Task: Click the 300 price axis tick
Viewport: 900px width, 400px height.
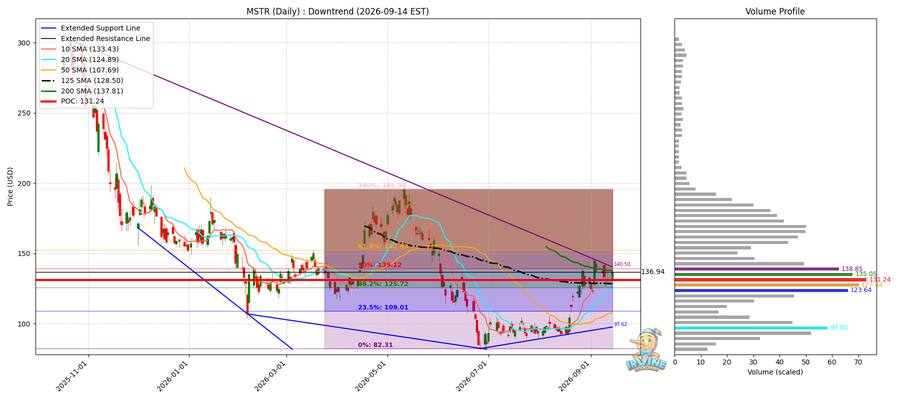Action: click(x=24, y=43)
